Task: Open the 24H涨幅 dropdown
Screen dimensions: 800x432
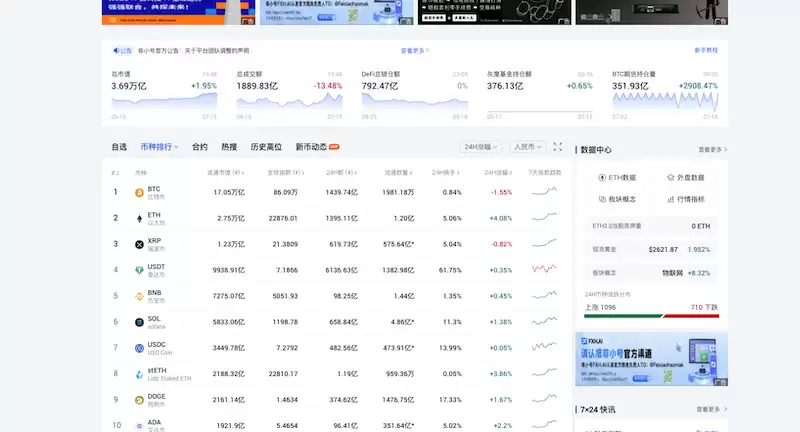Action: coord(482,147)
